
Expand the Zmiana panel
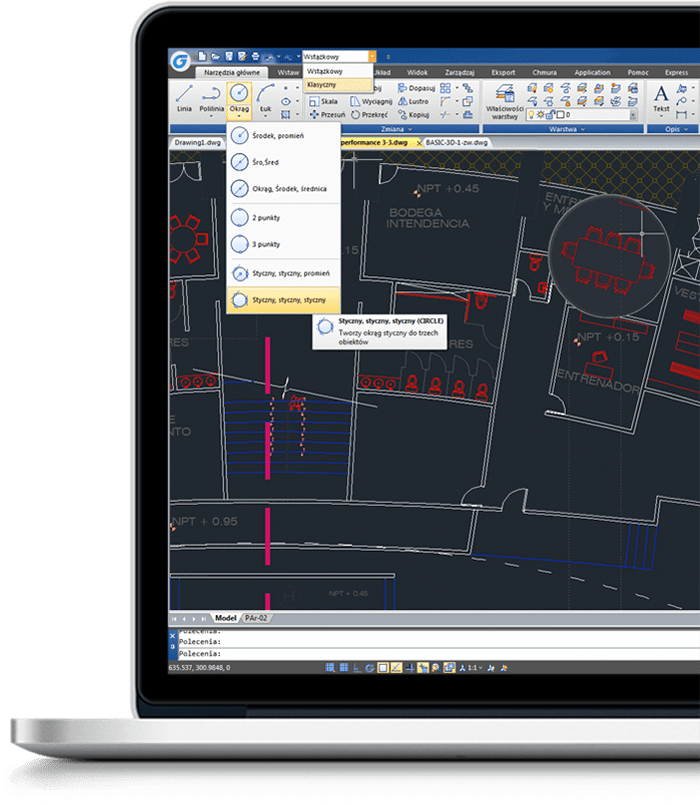396,129
